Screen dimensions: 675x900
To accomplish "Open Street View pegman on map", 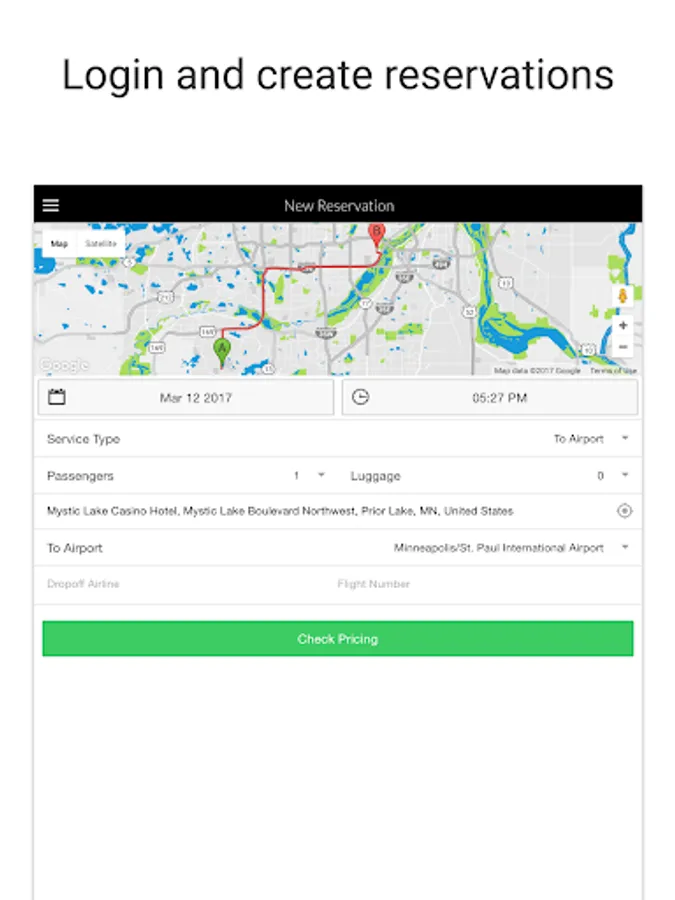I will click(x=622, y=296).
